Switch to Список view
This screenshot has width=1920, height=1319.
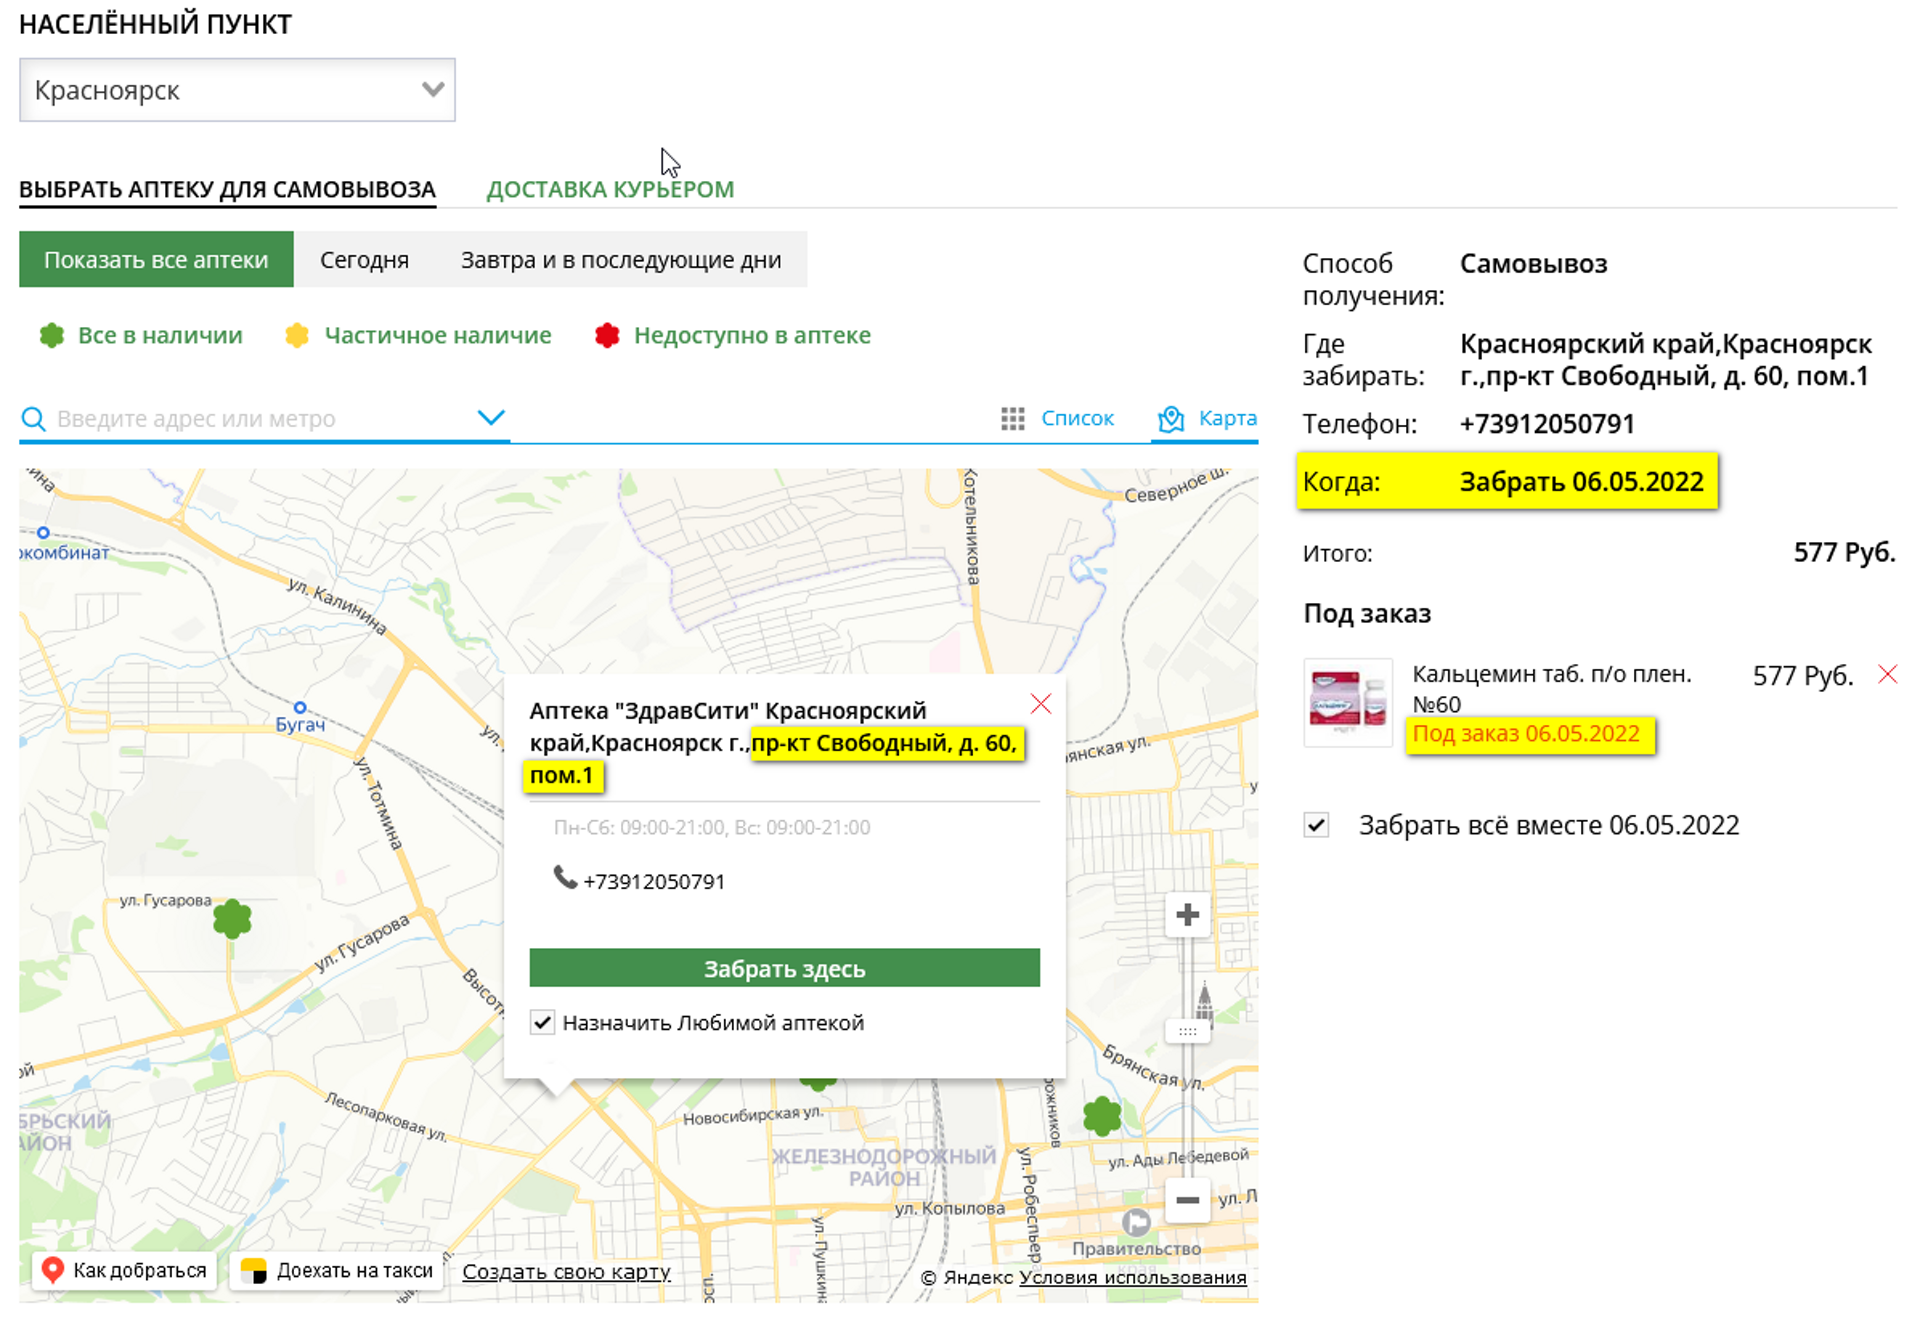click(x=1077, y=418)
